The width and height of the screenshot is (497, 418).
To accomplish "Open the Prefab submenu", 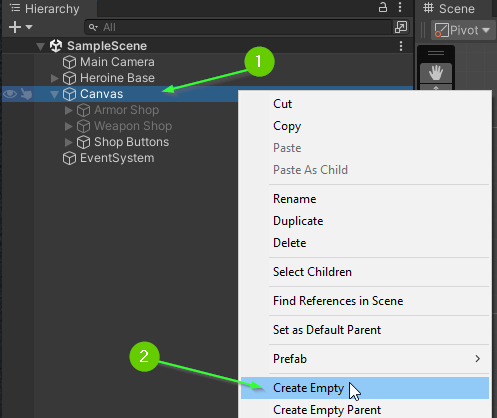I will [365, 359].
